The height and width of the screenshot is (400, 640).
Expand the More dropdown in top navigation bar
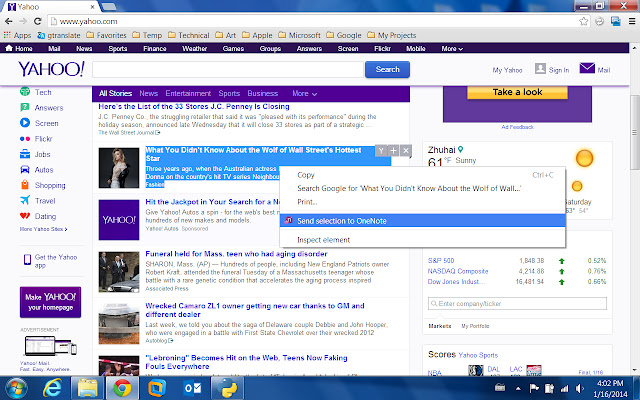pyautogui.click(x=452, y=48)
